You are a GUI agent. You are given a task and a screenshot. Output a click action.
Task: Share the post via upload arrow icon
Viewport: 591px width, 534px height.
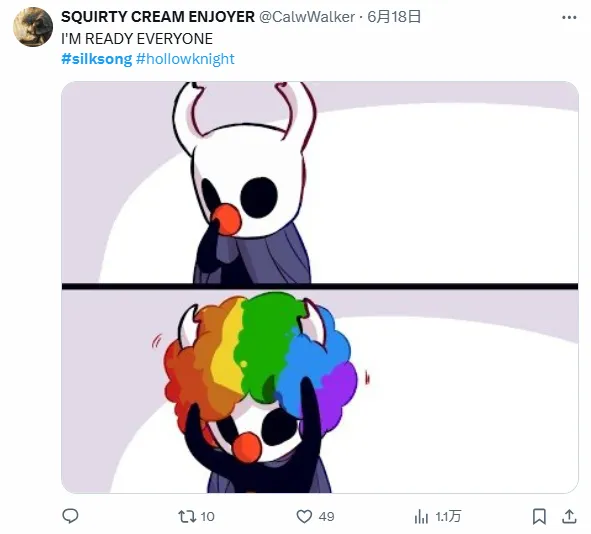pos(569,516)
